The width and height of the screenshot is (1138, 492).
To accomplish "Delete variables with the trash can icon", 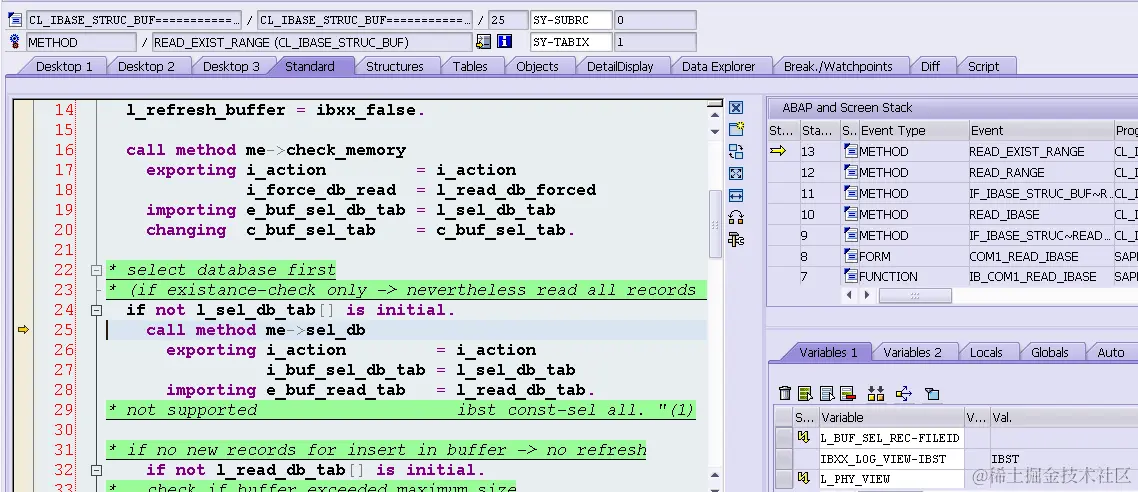I will coord(785,393).
